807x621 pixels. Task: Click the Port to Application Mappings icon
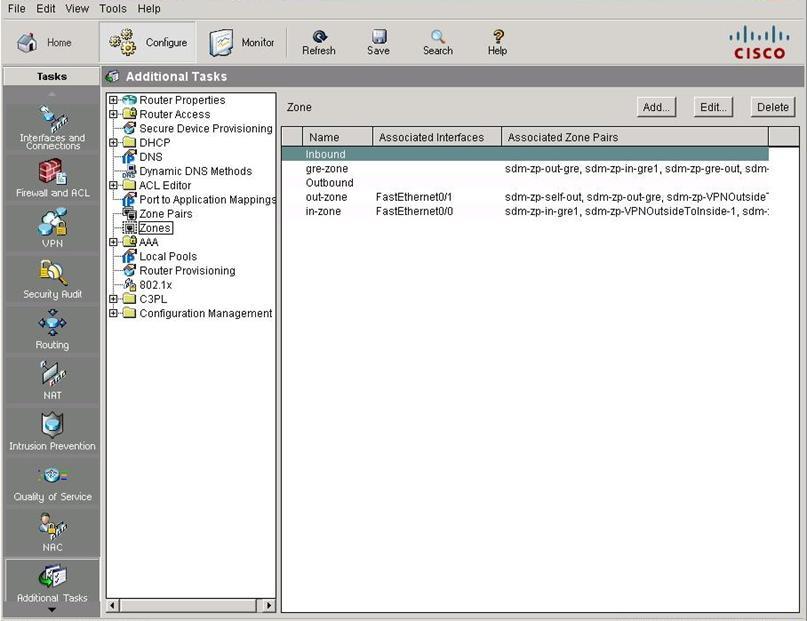(130, 200)
